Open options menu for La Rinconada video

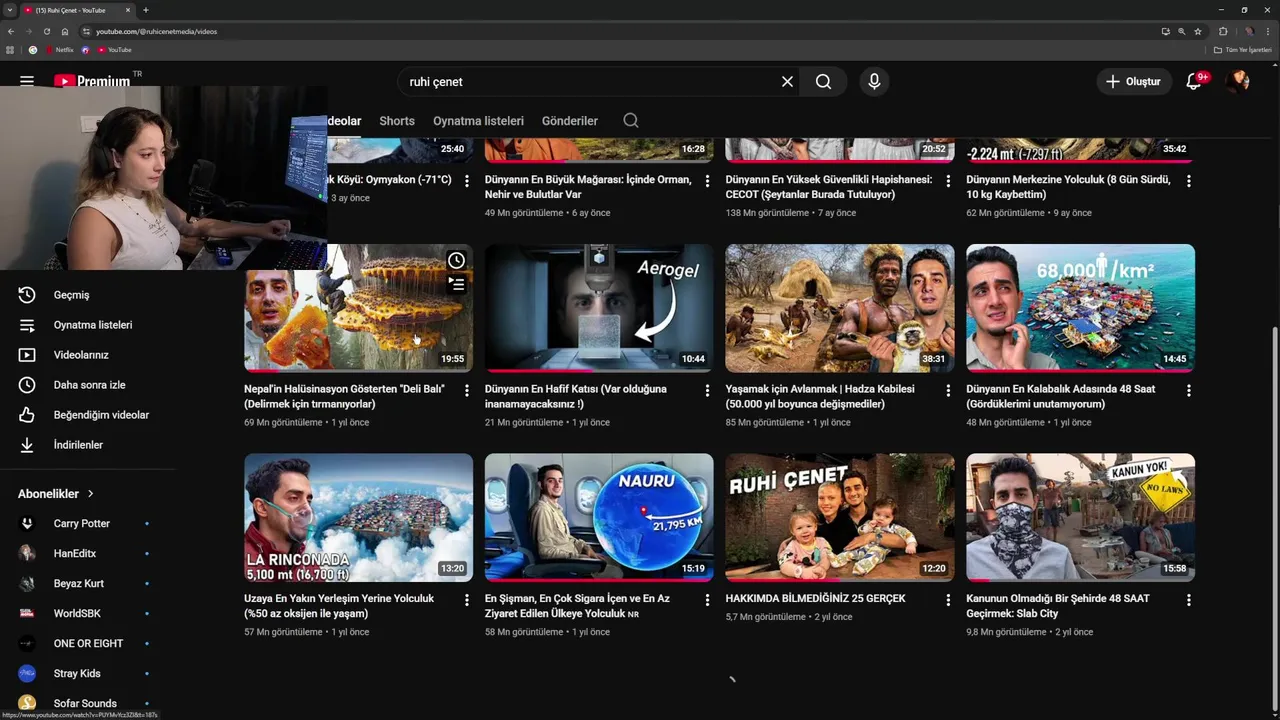[x=466, y=600]
